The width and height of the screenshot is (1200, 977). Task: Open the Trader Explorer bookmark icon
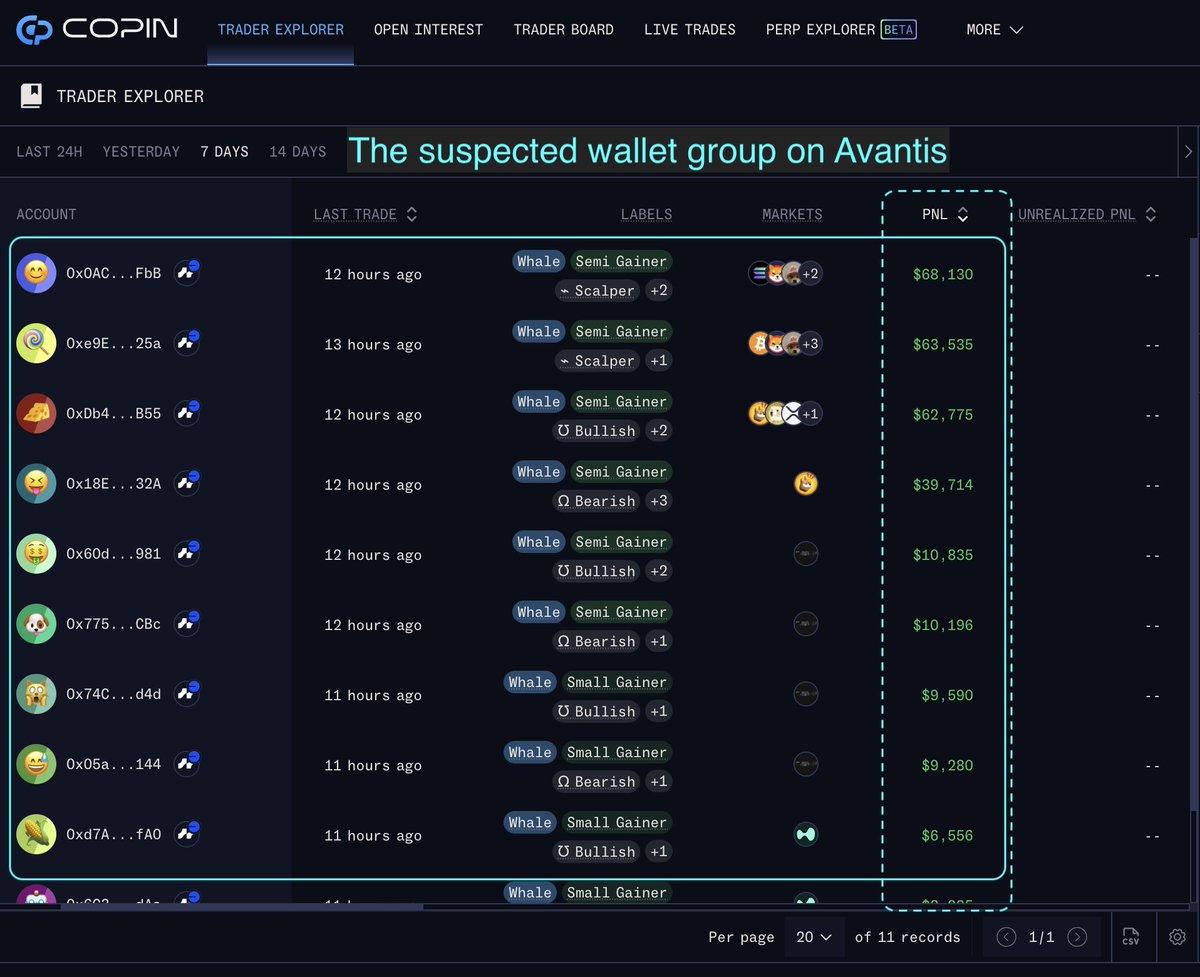pyautogui.click(x=31, y=96)
